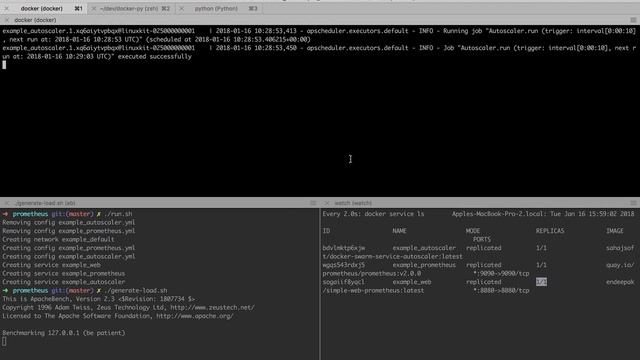Click the service ID 'bdvlmktp6xjw'
The width and height of the screenshot is (640, 360).
click(344, 248)
